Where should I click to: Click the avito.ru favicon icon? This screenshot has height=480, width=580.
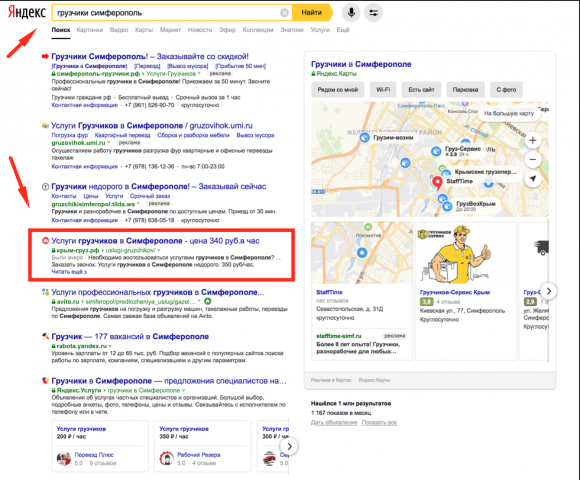pyautogui.click(x=45, y=292)
